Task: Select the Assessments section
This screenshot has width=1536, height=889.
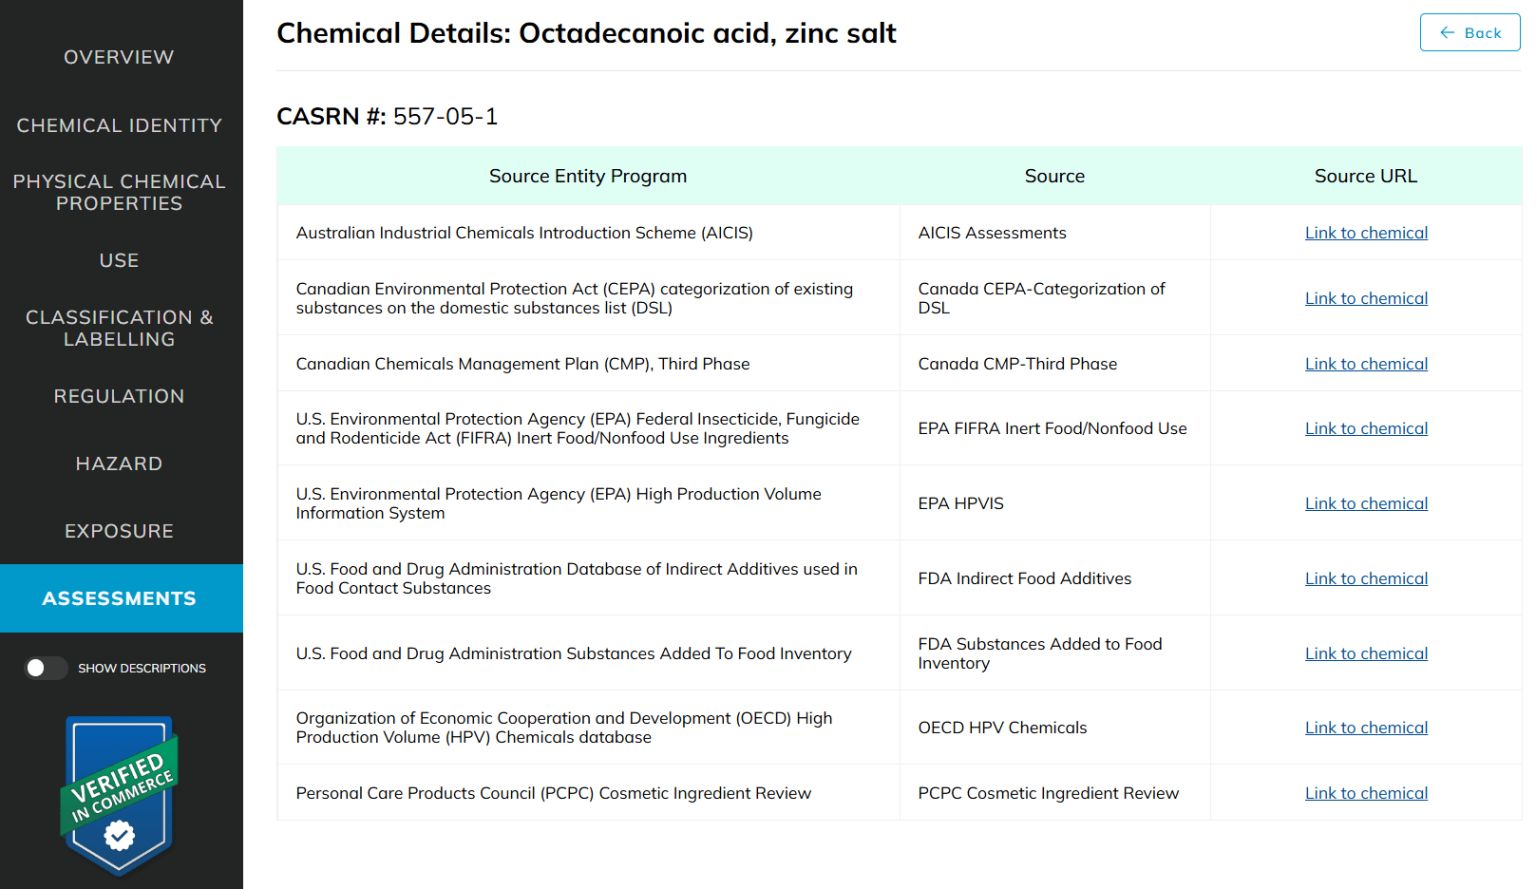Action: coord(119,598)
